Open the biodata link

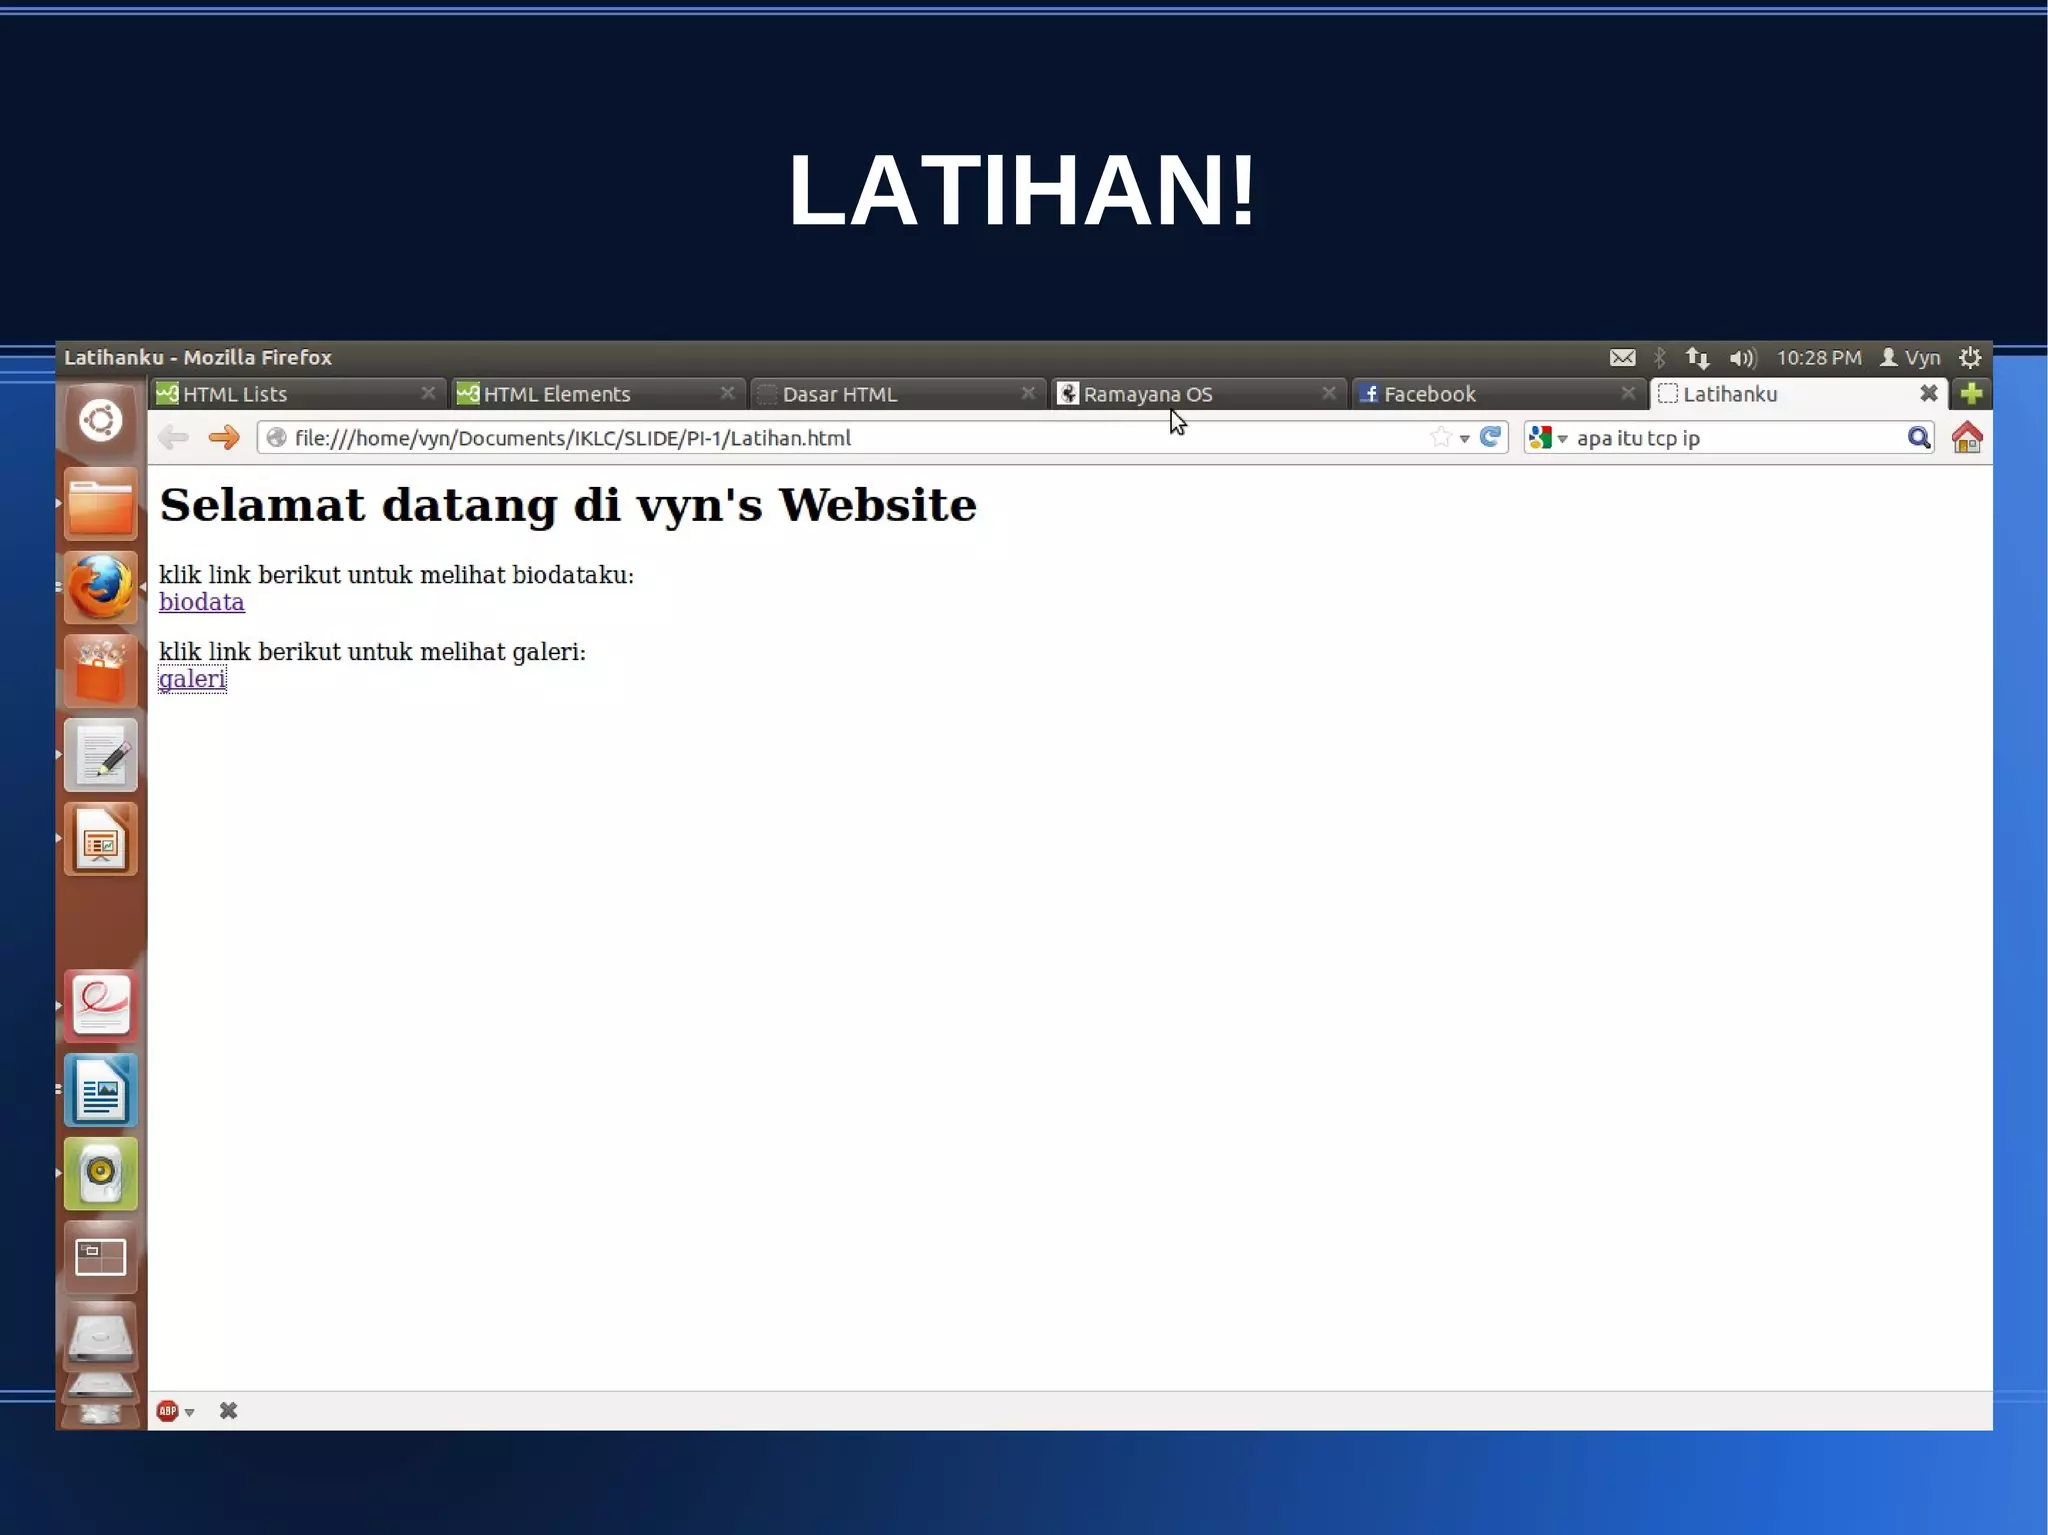click(x=201, y=602)
